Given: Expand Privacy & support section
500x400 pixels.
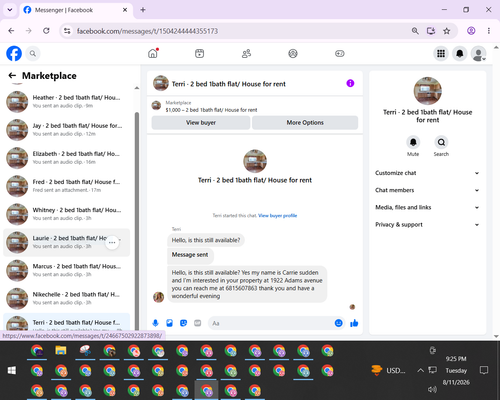Looking at the screenshot, I should point(427,225).
